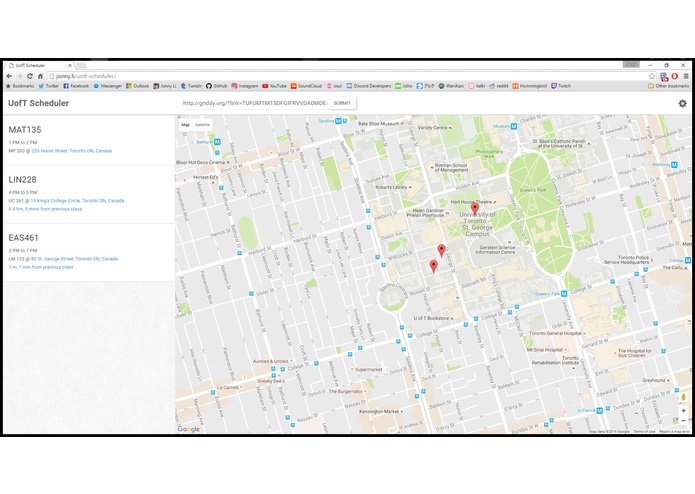Click the SUBMIT button

click(x=342, y=103)
